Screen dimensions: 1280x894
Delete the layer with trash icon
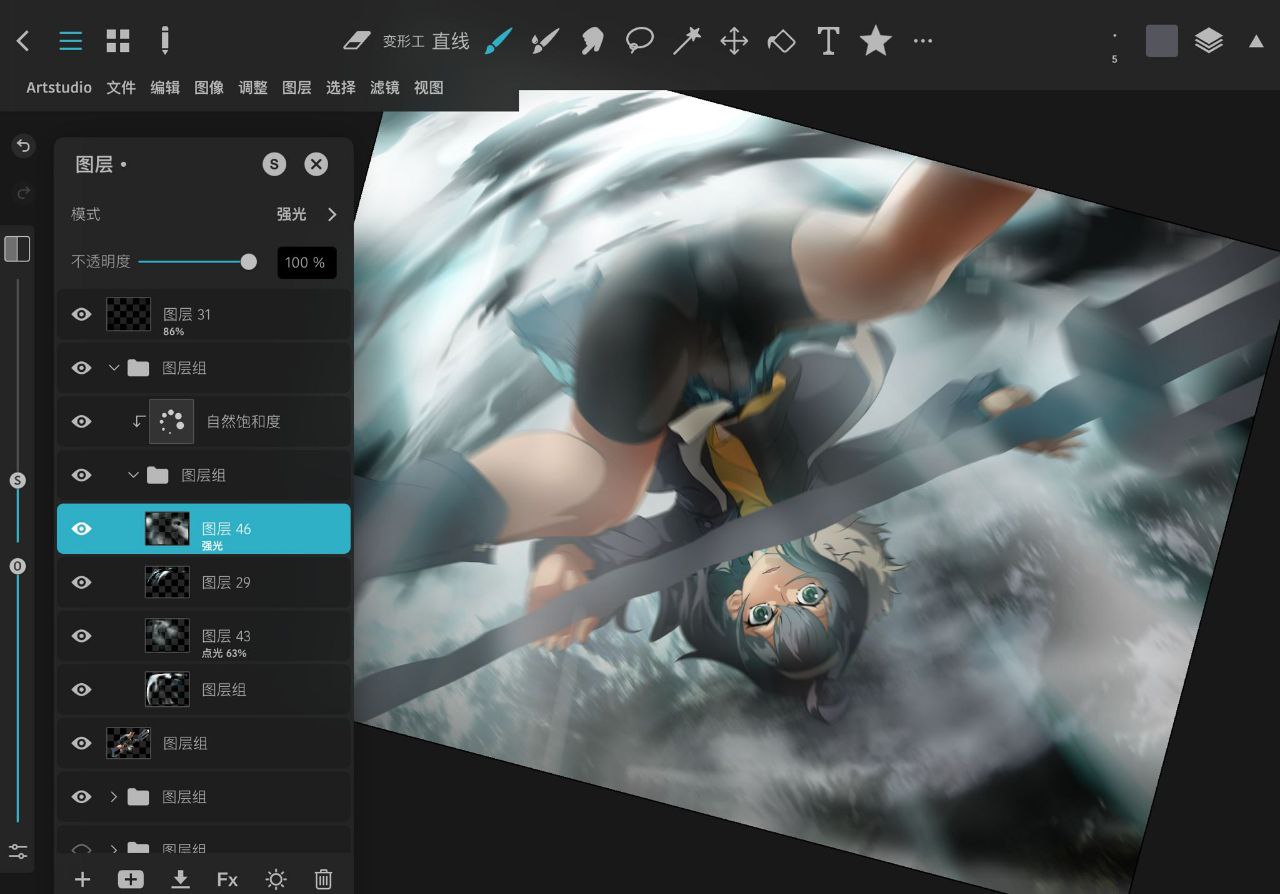(323, 879)
